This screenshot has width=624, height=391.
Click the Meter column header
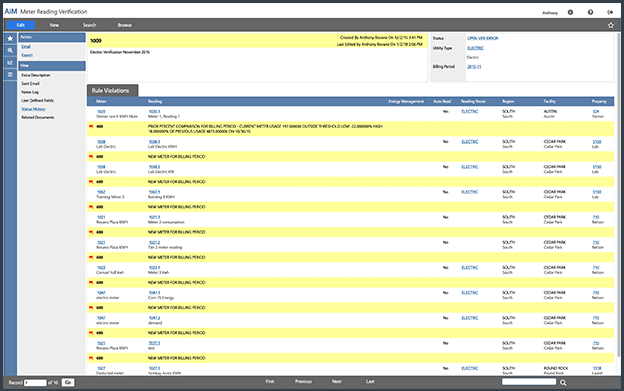(101, 101)
